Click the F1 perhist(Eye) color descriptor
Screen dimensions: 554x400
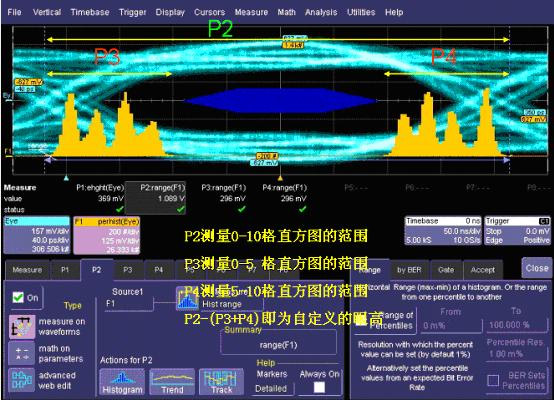pyautogui.click(x=107, y=235)
